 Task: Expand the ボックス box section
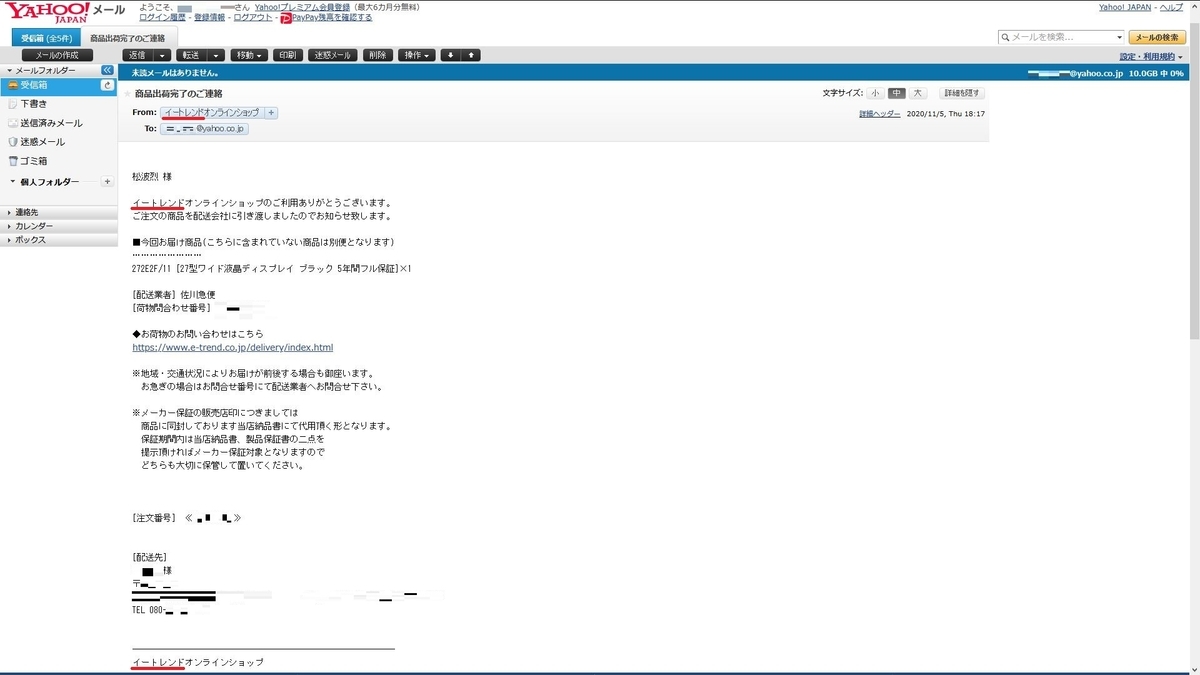[x=58, y=240]
